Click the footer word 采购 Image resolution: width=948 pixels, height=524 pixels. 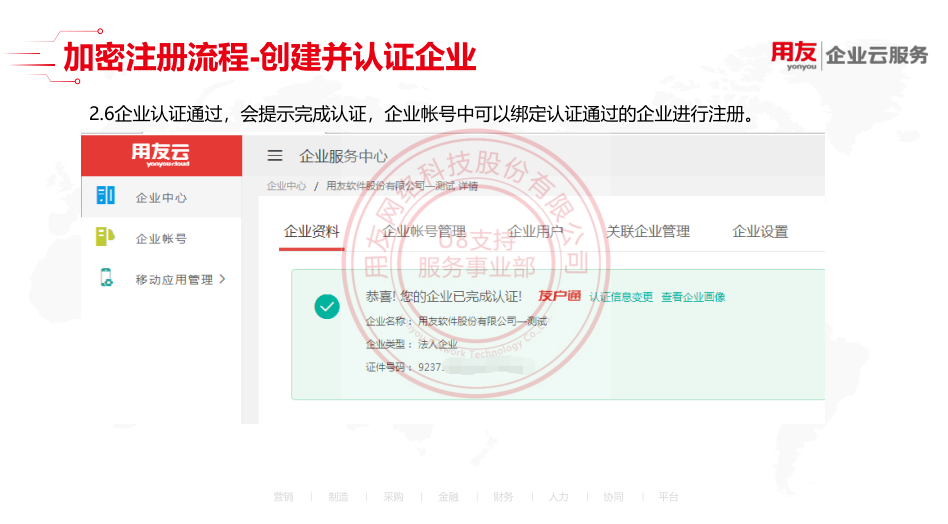pos(394,497)
